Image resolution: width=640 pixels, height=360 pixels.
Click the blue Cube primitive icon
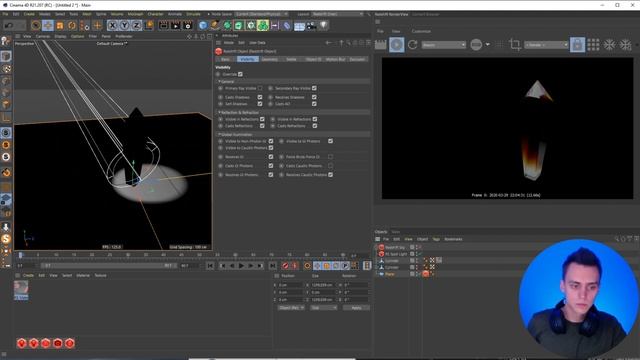(x=203, y=26)
